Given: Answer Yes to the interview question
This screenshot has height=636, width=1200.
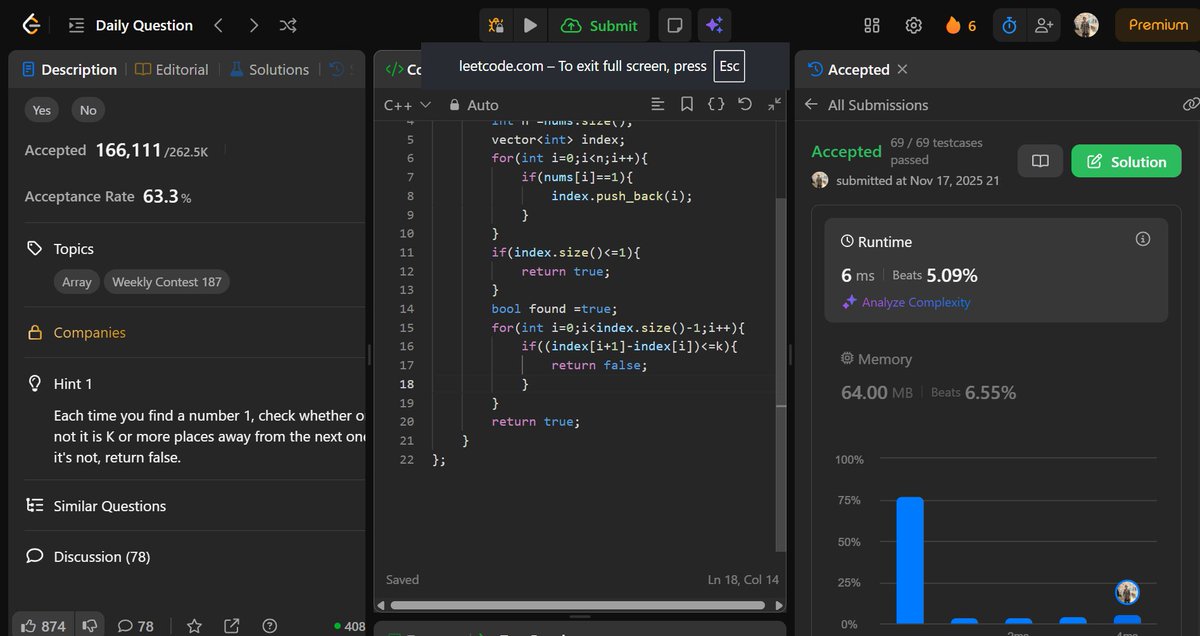Looking at the screenshot, I should point(41,110).
